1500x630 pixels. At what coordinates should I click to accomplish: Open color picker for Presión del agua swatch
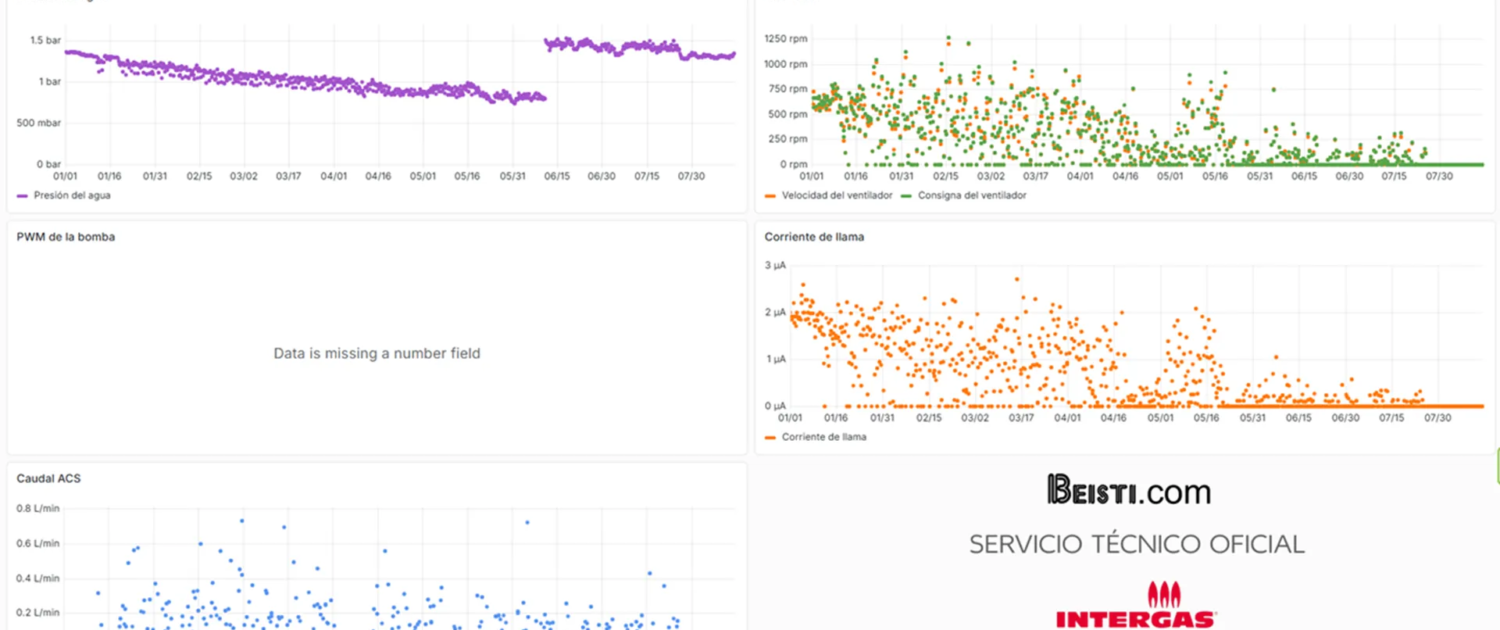[x=22, y=196]
